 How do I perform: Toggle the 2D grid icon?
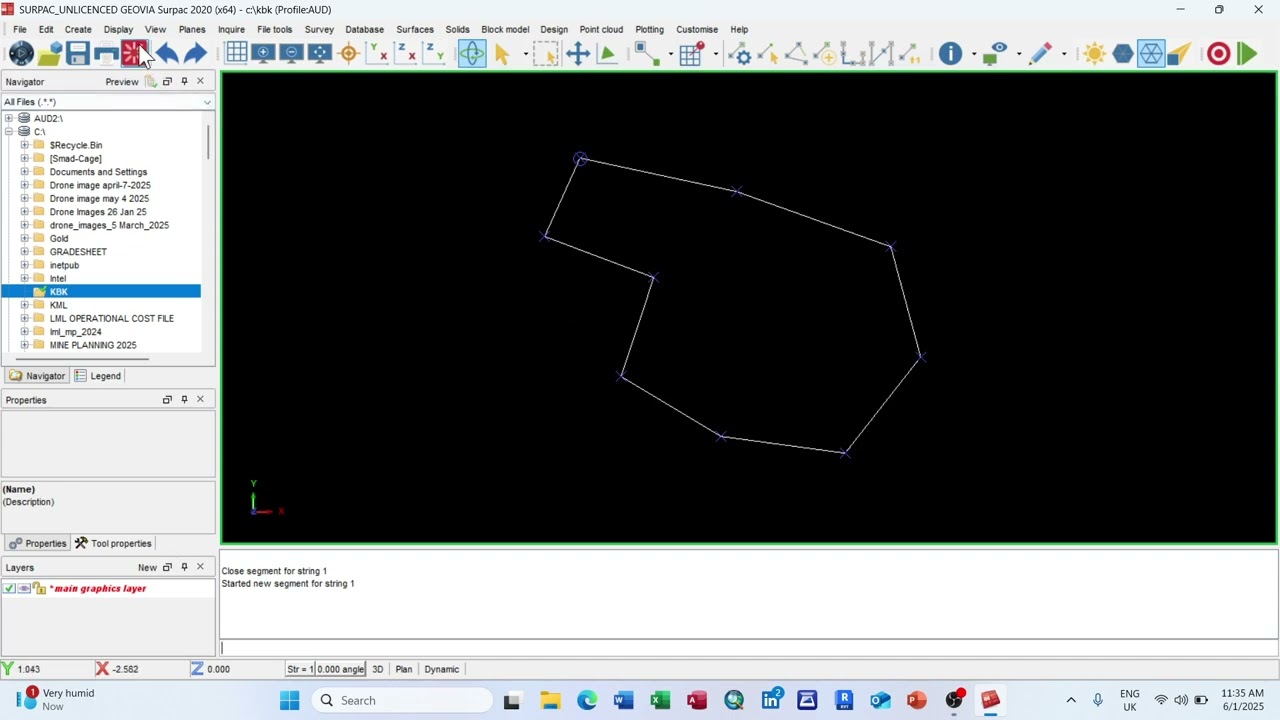(x=236, y=54)
